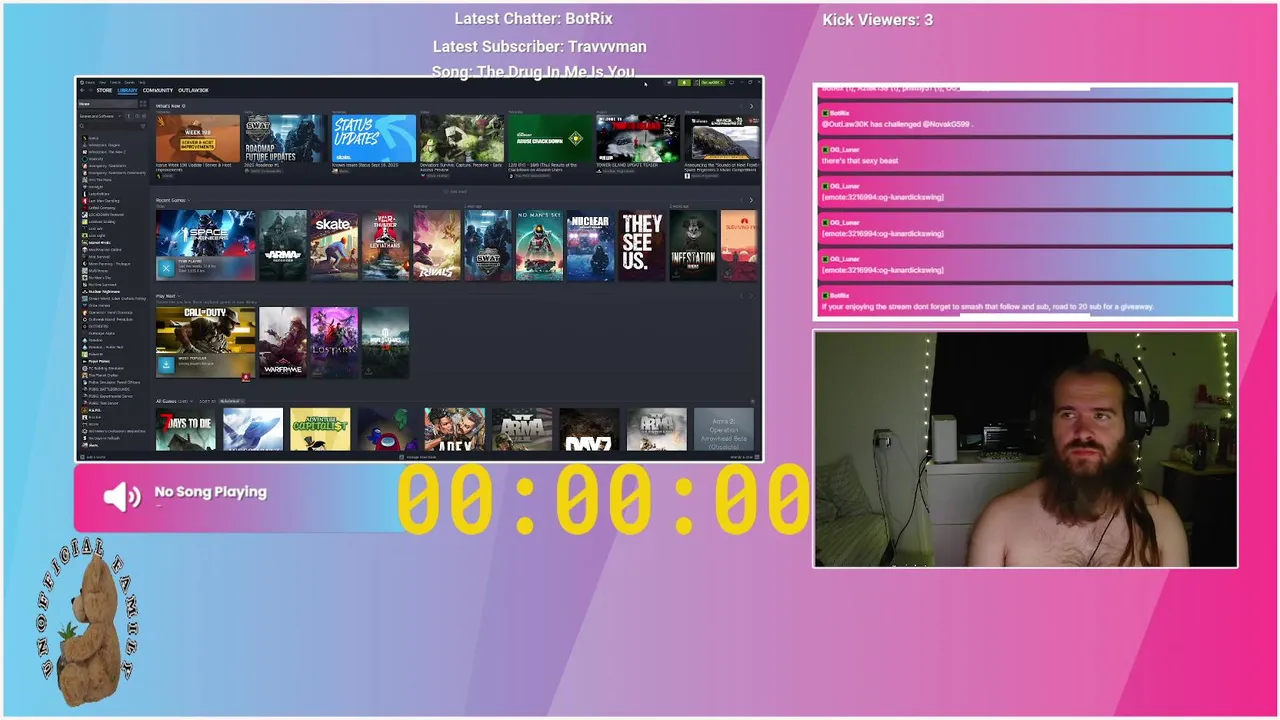Screen dimensions: 1280x720
Task: Open What's New settings gear icon
Action: pyautogui.click(x=184, y=106)
